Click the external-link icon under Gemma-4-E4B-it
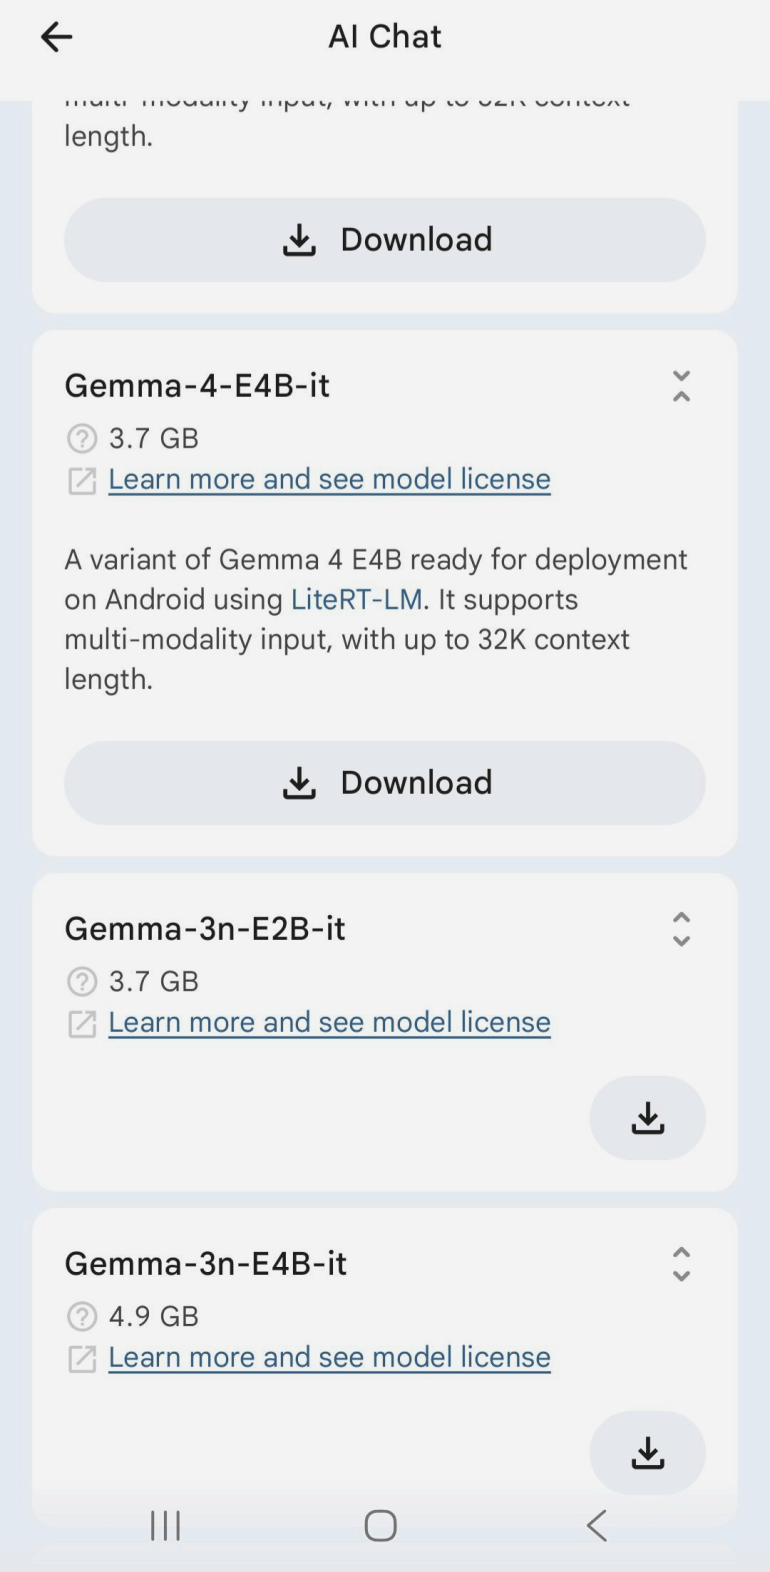Viewport: 770px width, 1572px height. pyautogui.click(x=82, y=480)
